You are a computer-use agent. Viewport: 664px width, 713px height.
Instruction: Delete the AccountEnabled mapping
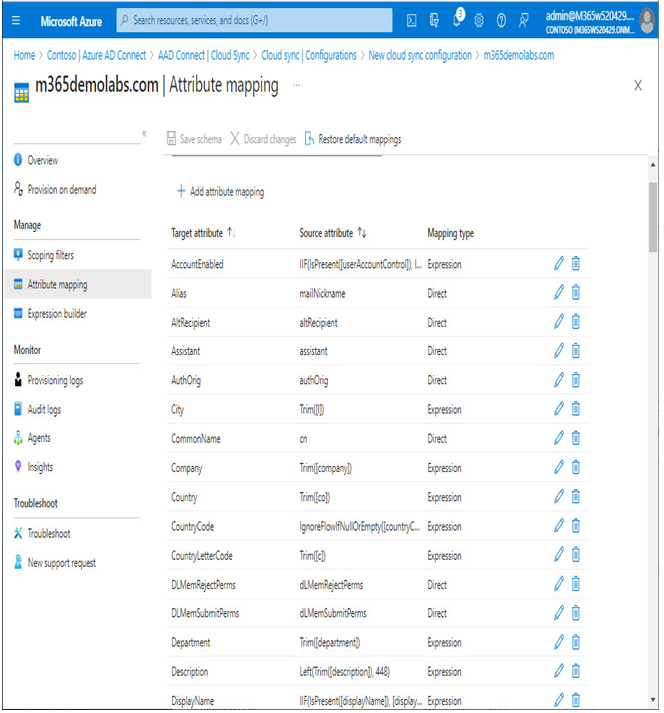[x=576, y=263]
